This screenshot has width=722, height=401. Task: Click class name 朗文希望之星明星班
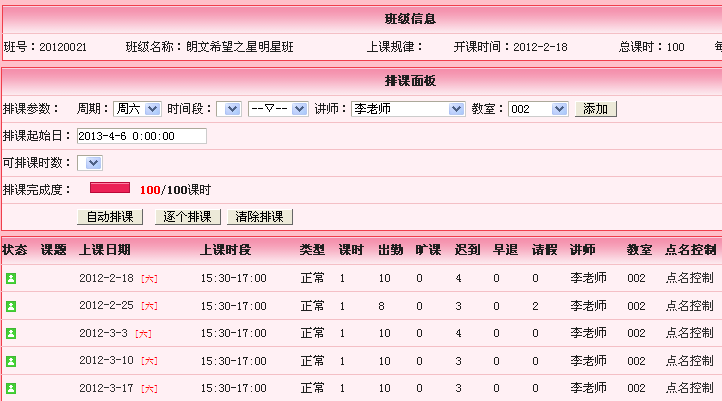[x=239, y=47]
